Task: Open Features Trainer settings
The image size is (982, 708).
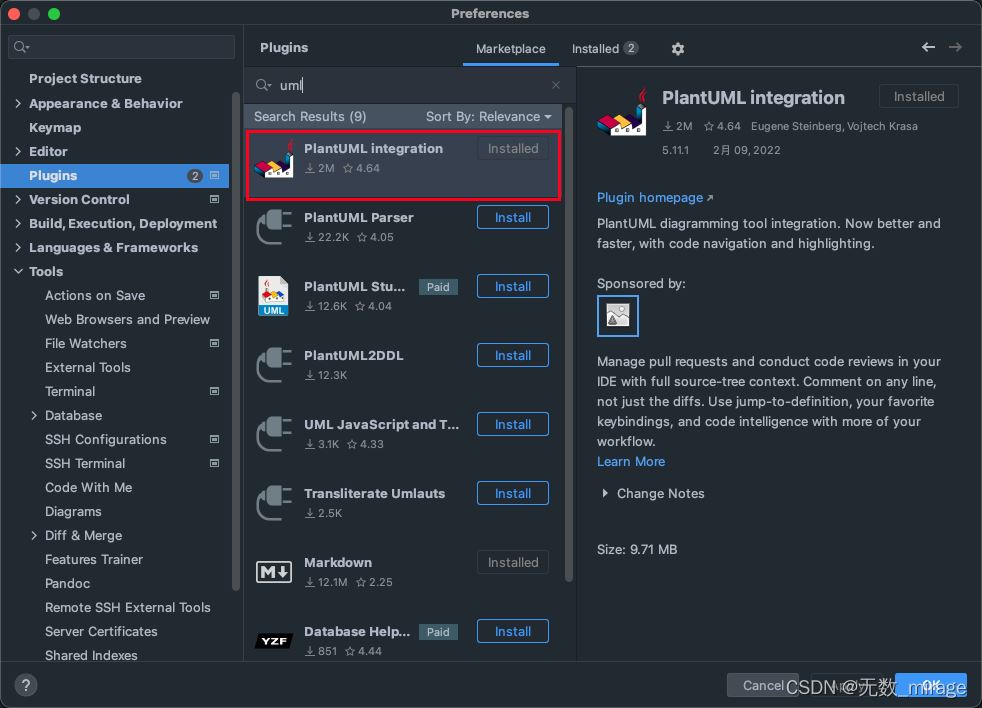Action: point(94,559)
